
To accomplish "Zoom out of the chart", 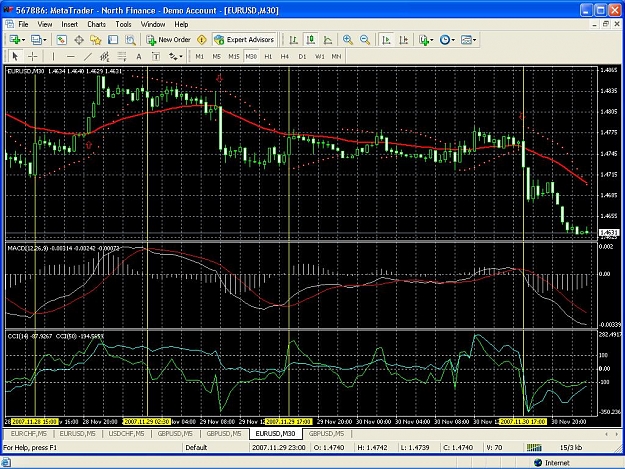I will [365, 39].
